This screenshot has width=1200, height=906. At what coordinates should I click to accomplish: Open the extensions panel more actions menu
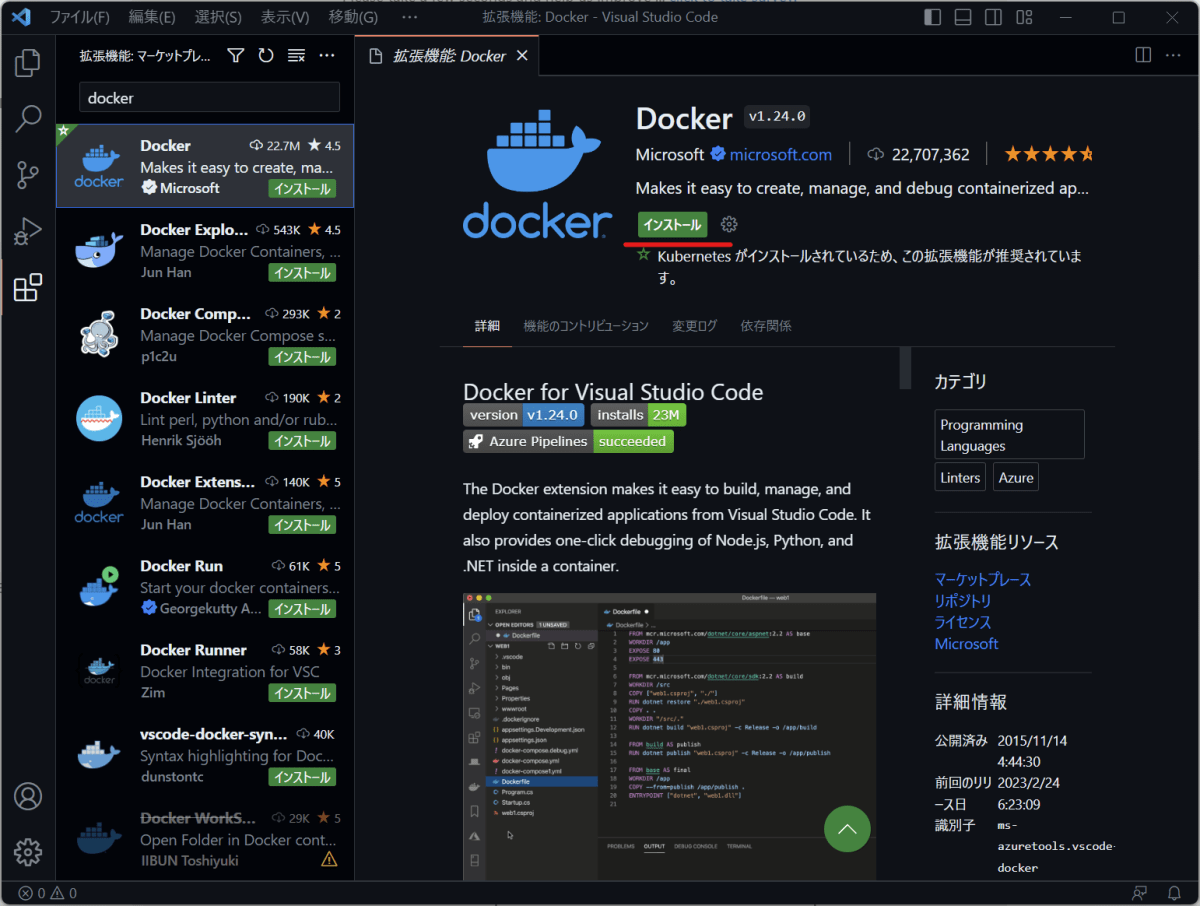[x=326, y=55]
